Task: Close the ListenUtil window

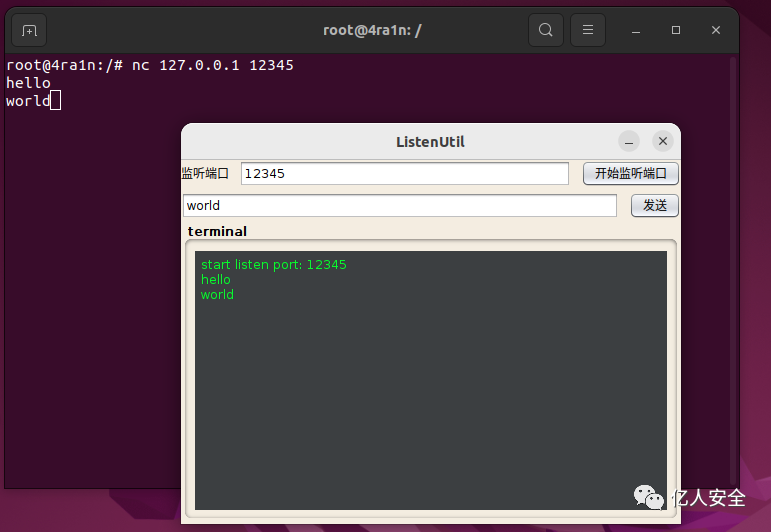Action: click(663, 142)
